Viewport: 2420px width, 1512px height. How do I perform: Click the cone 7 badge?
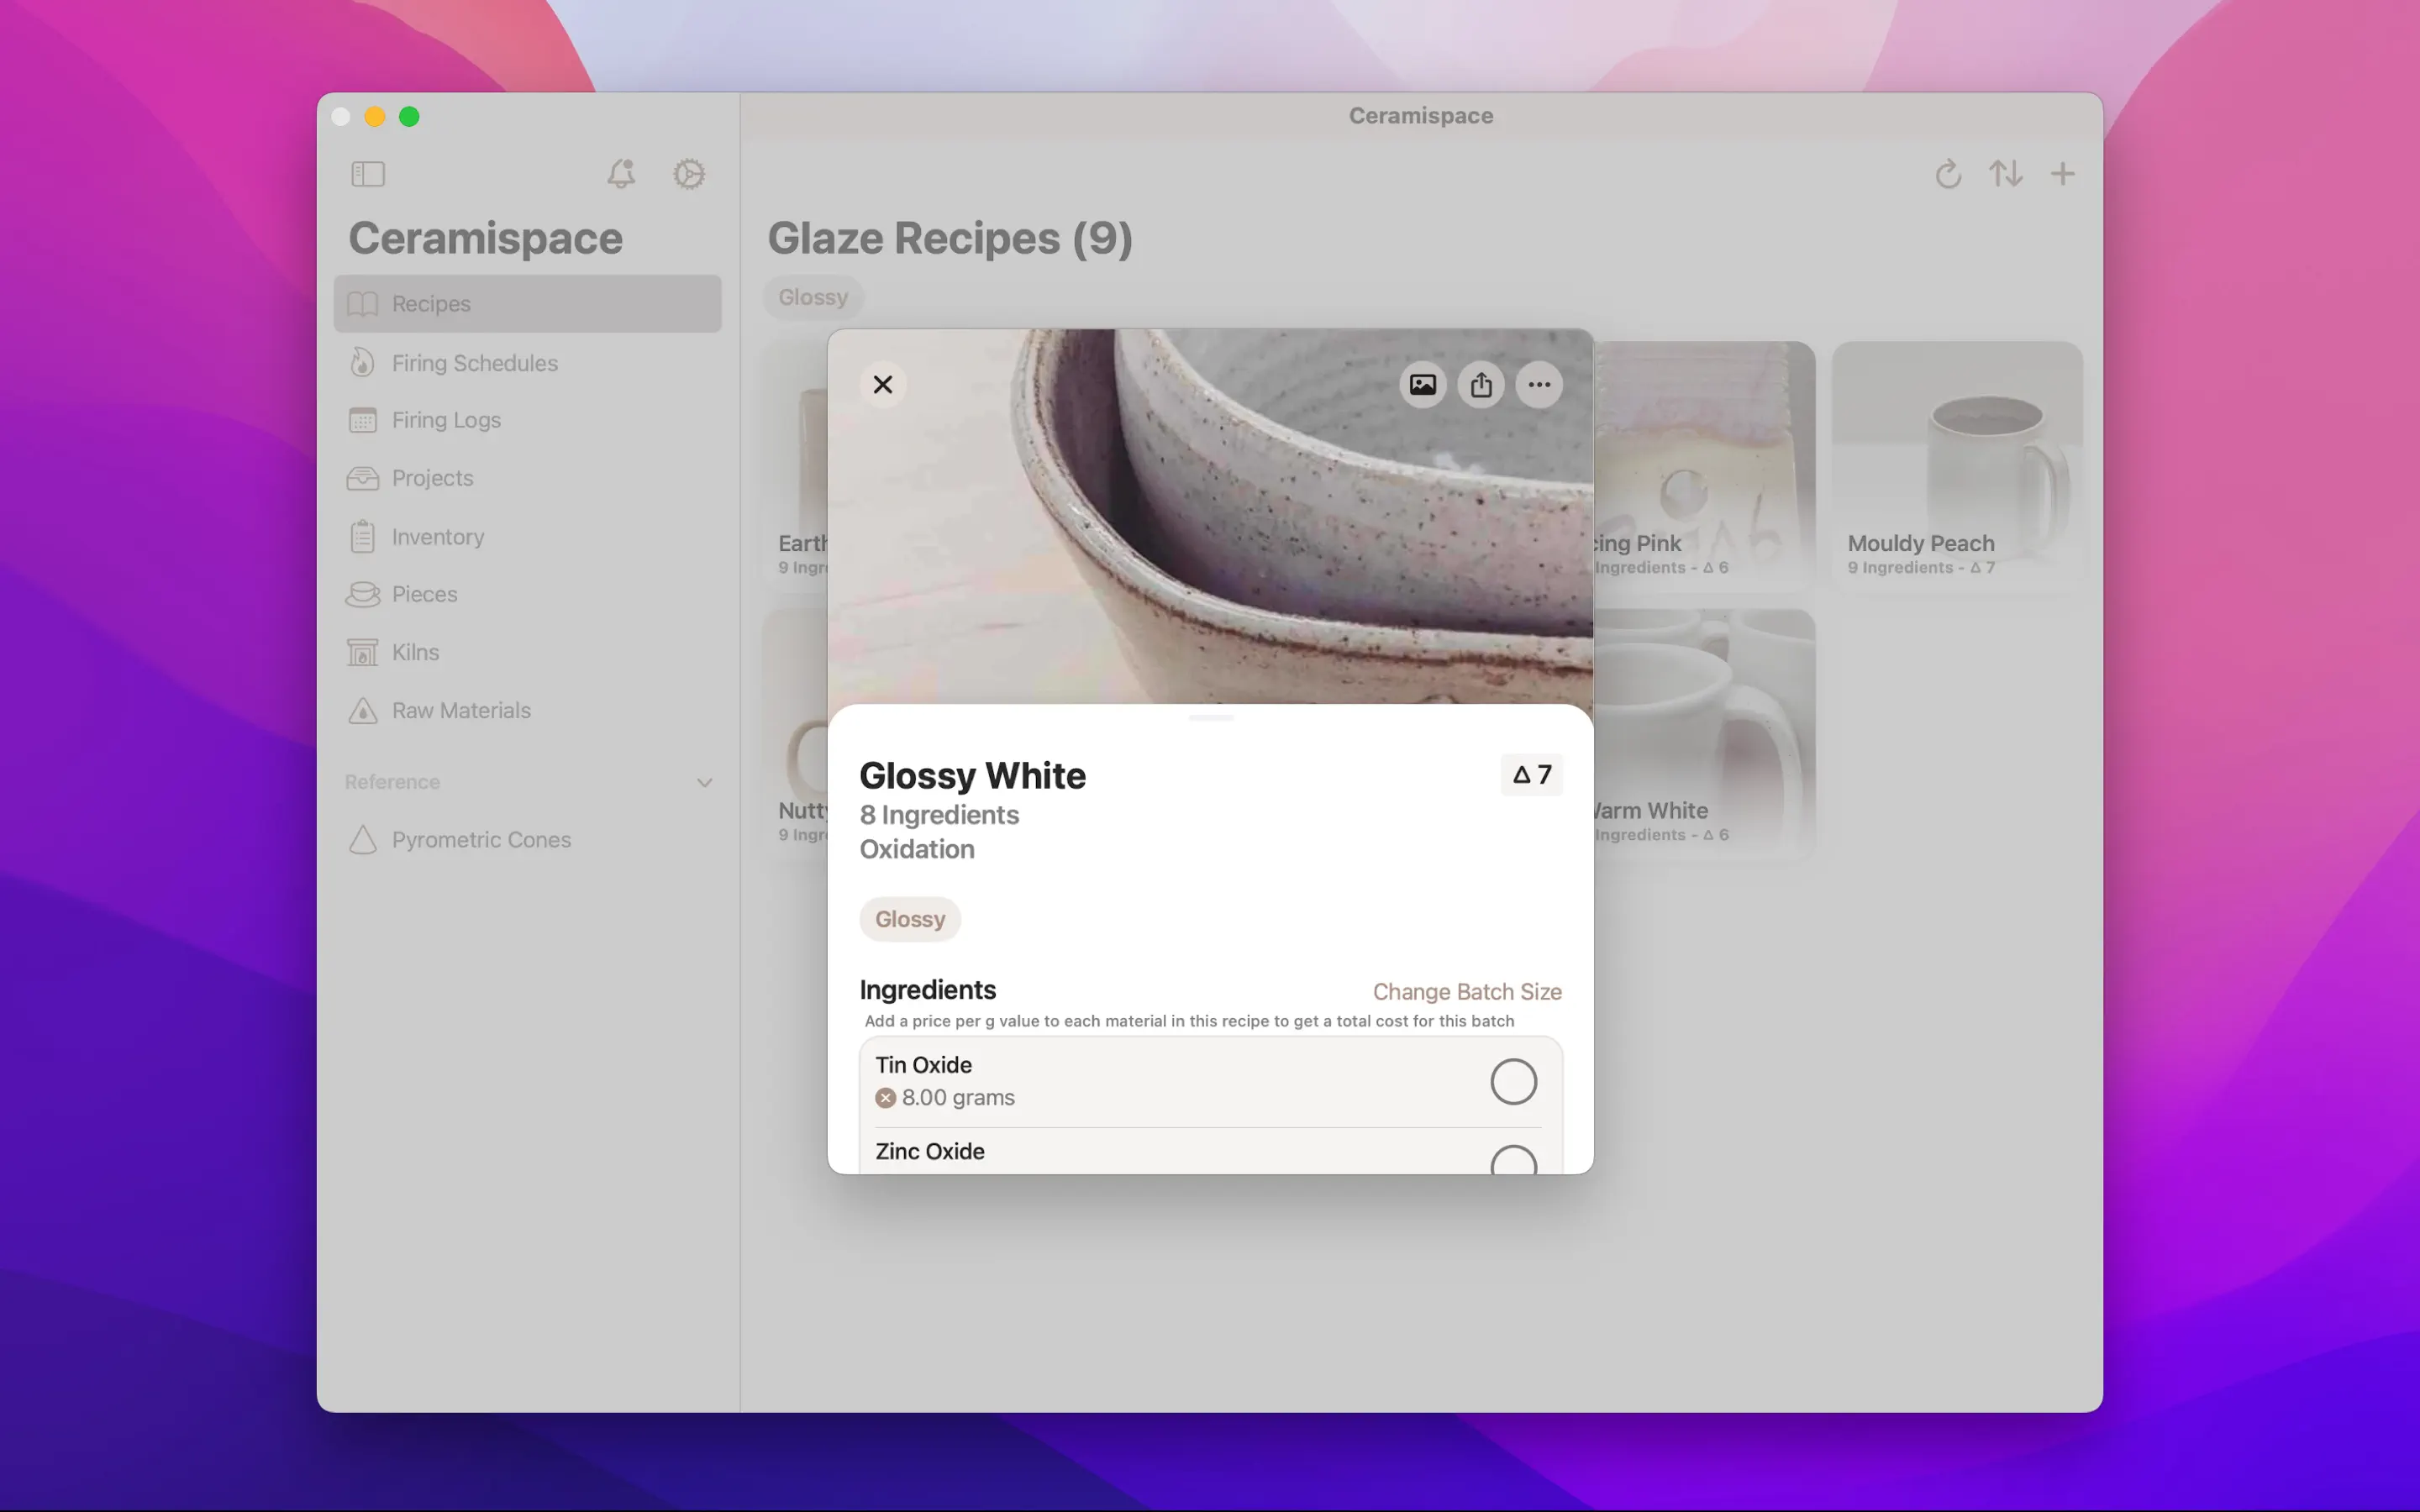1531,775
